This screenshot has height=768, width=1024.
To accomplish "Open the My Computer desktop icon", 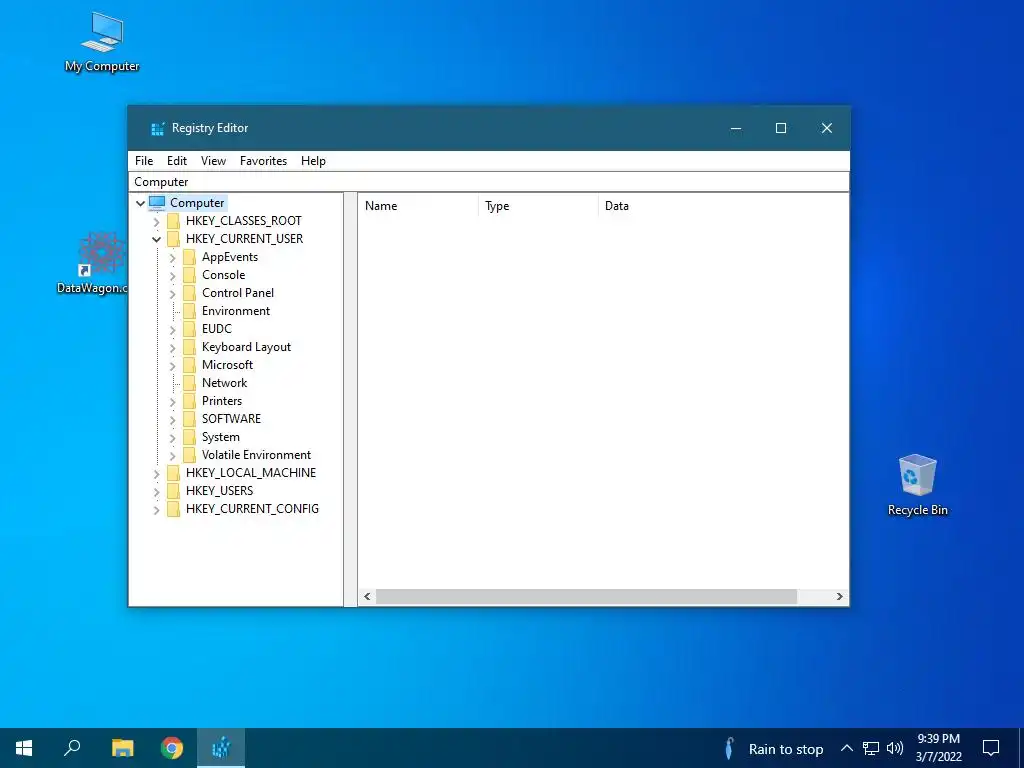I will pyautogui.click(x=102, y=41).
